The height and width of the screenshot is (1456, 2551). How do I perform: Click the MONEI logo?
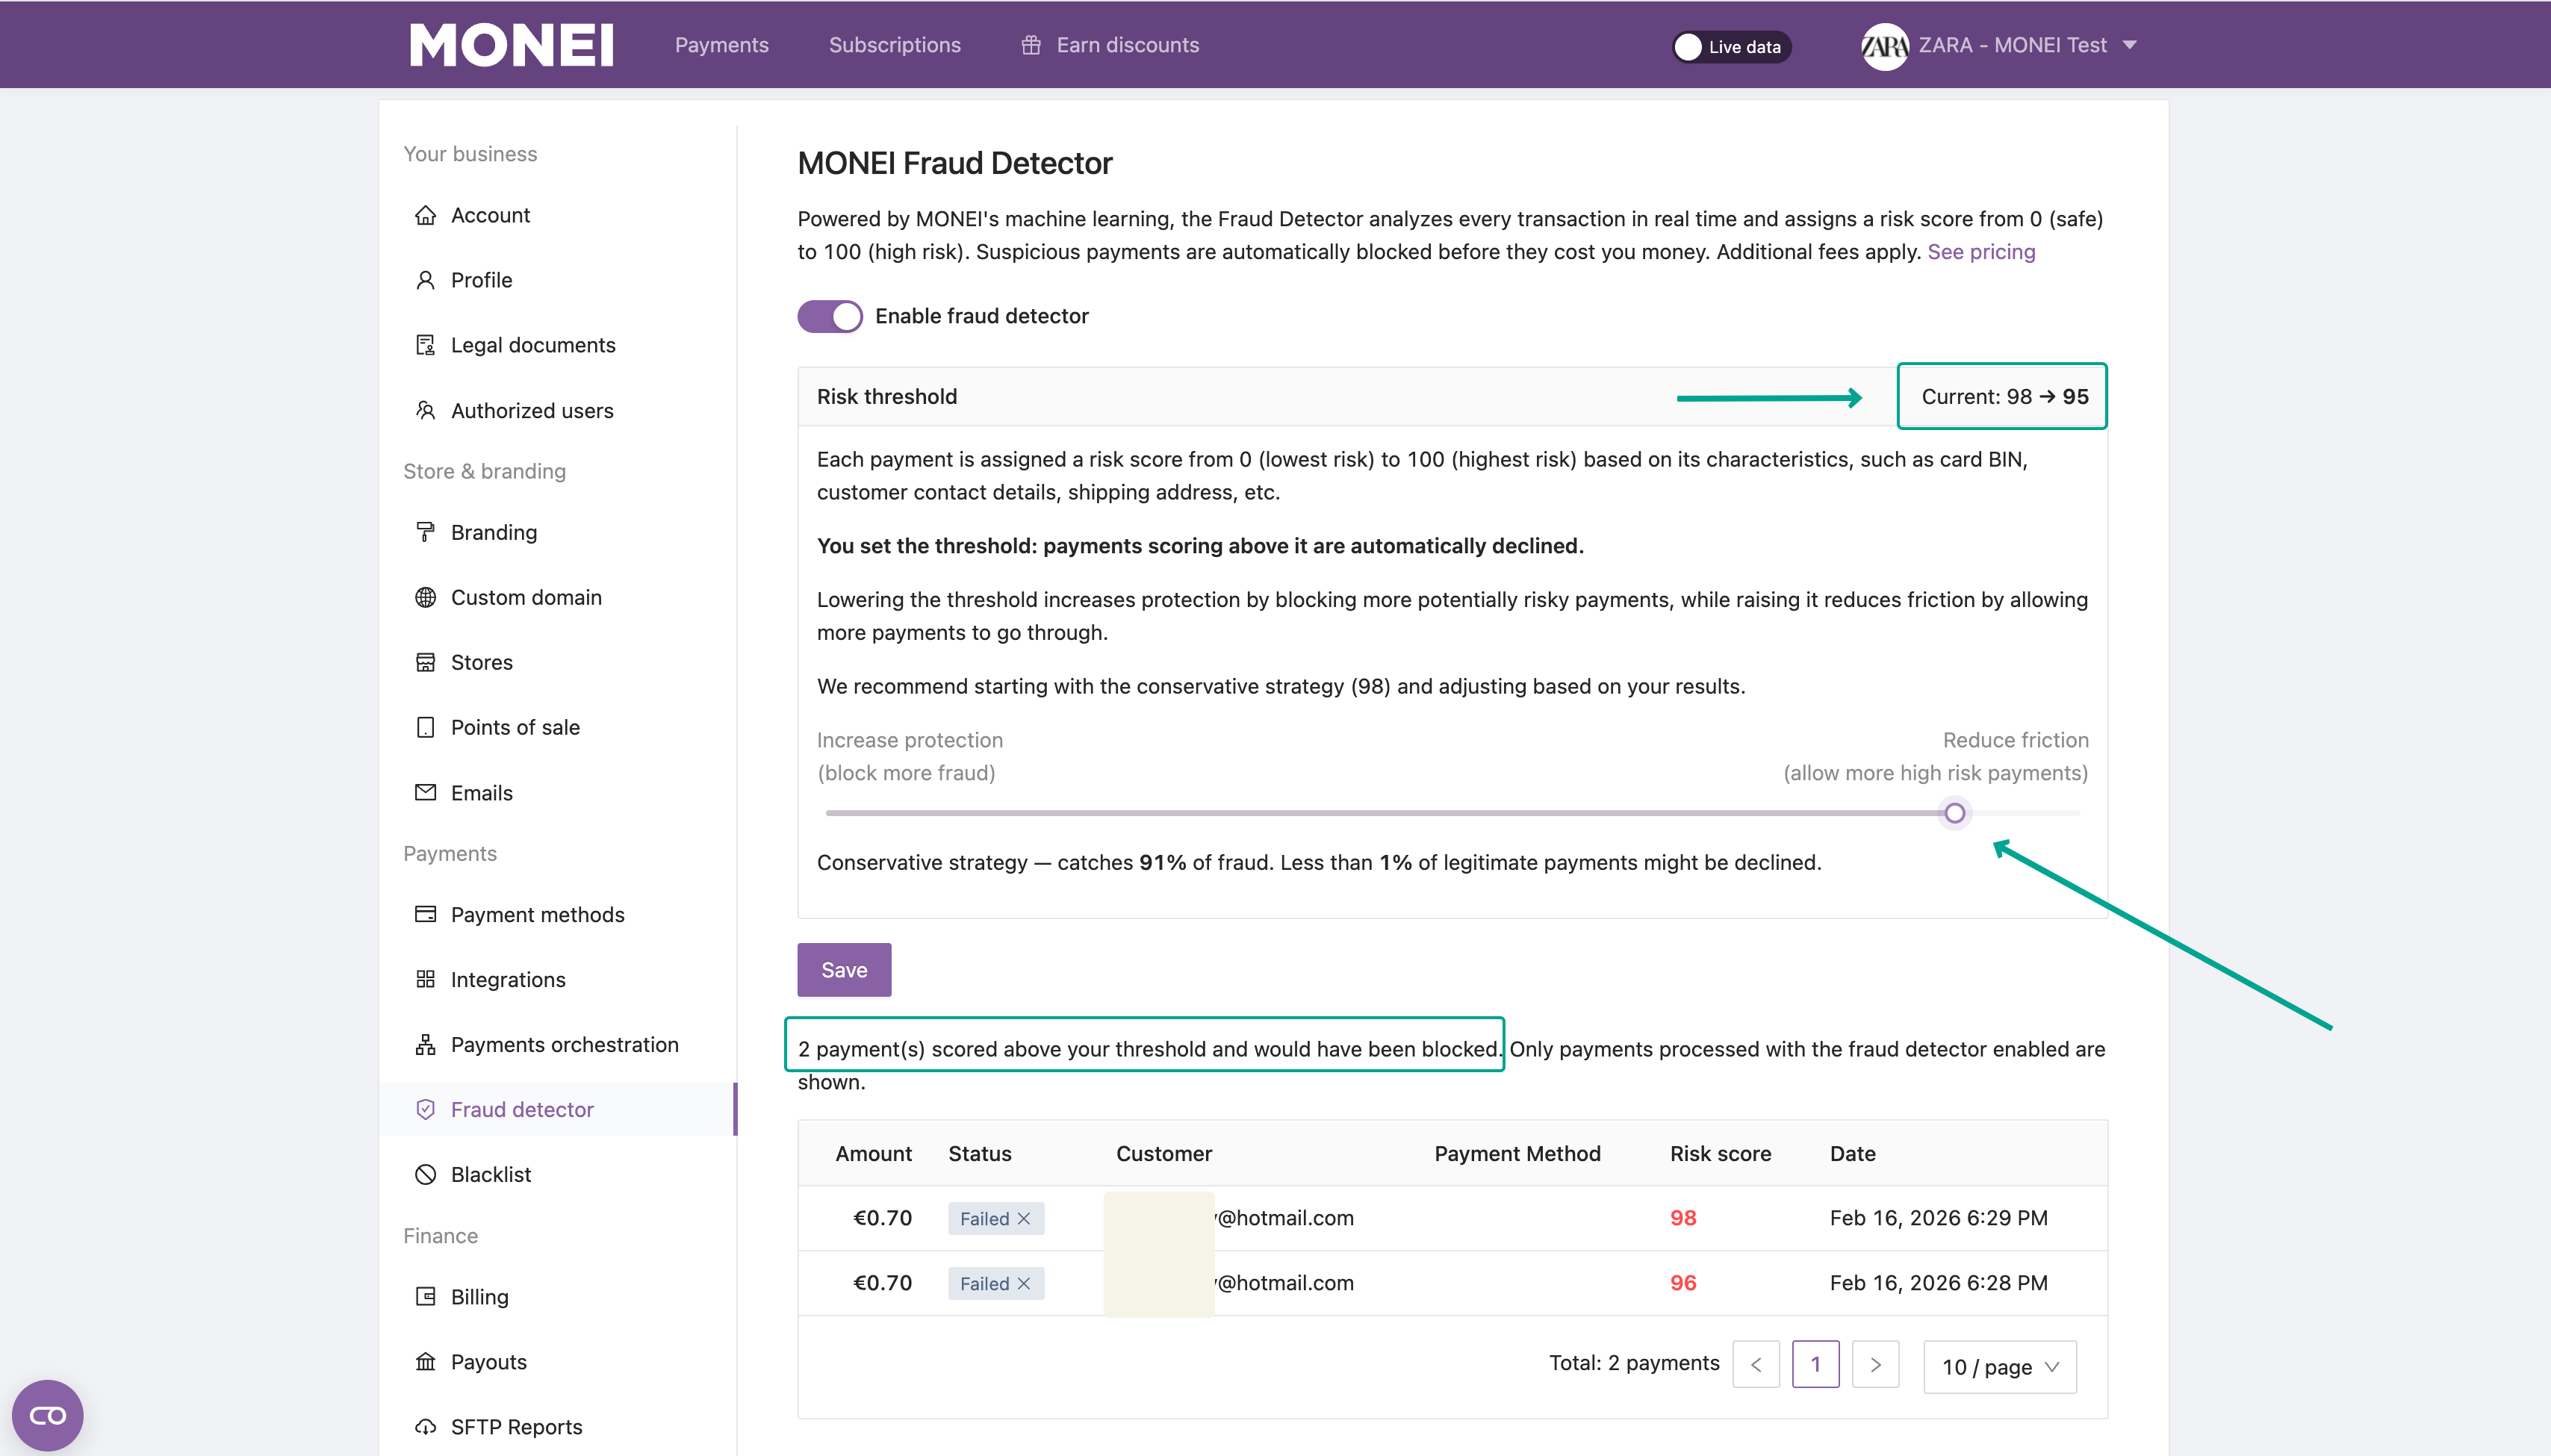point(511,45)
